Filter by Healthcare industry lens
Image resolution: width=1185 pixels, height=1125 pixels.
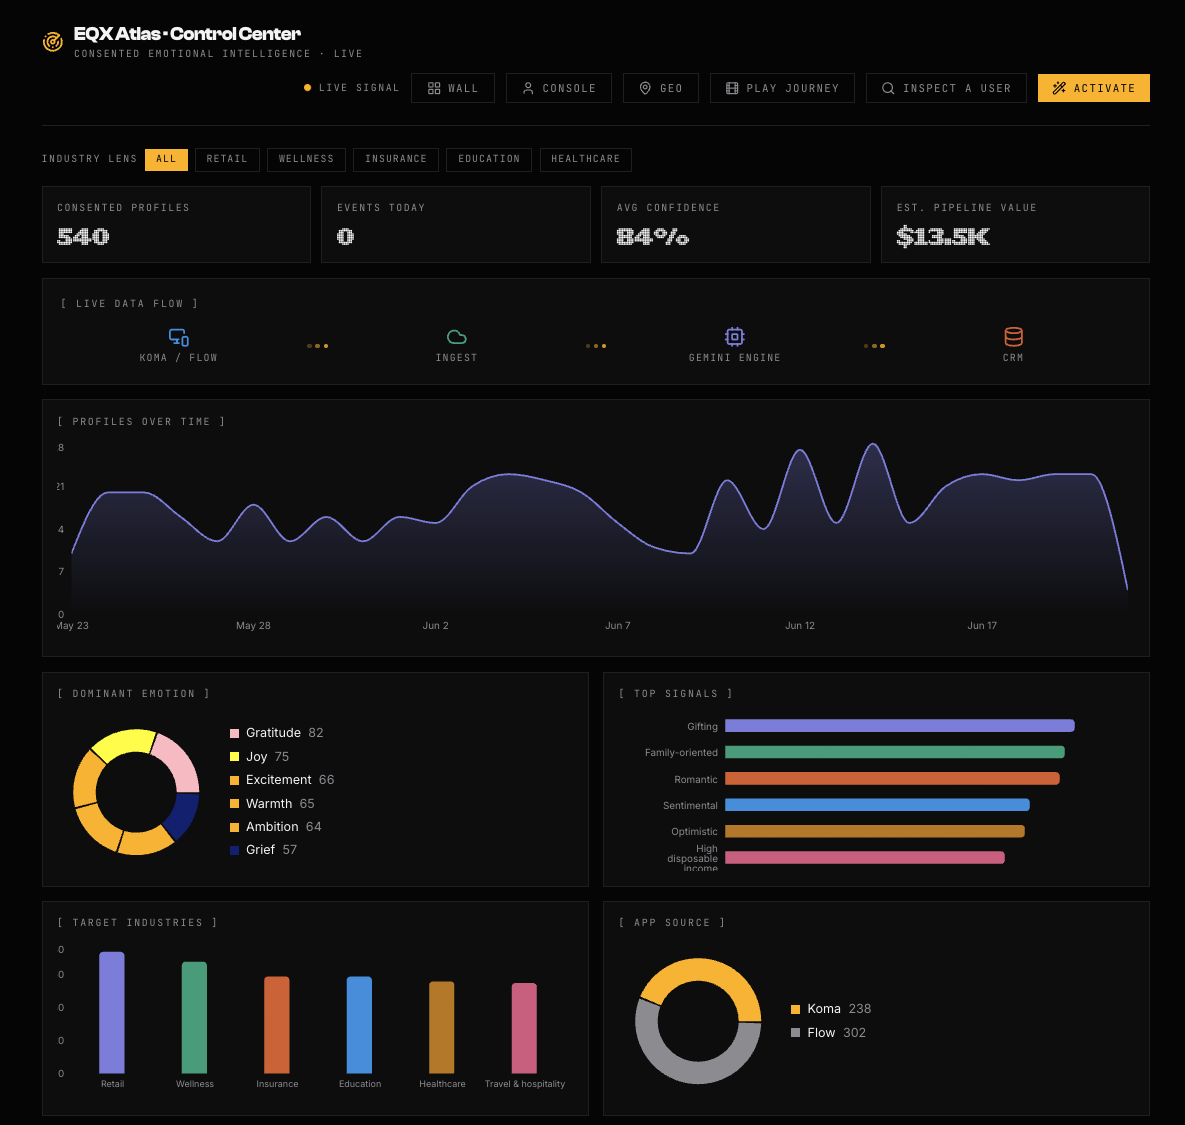click(586, 159)
